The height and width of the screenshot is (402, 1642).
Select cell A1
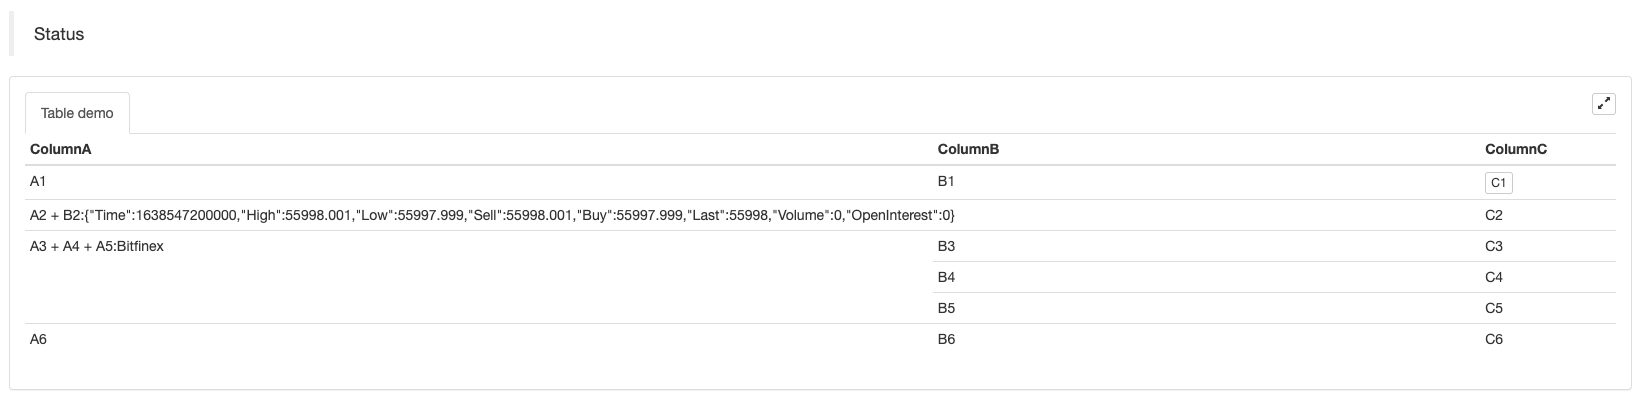point(39,182)
